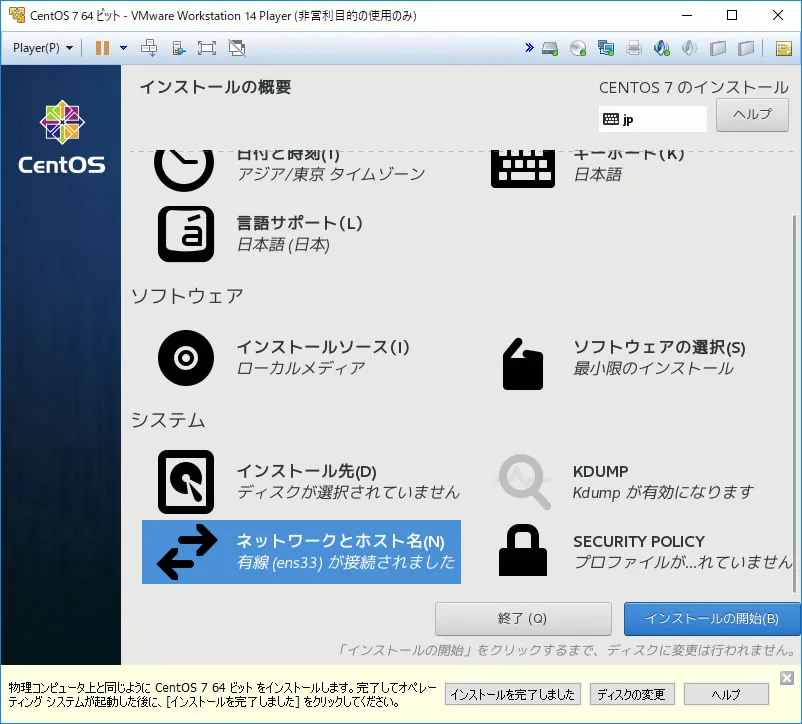Click the jp keyboard layout indicator
802x724 pixels.
652,119
